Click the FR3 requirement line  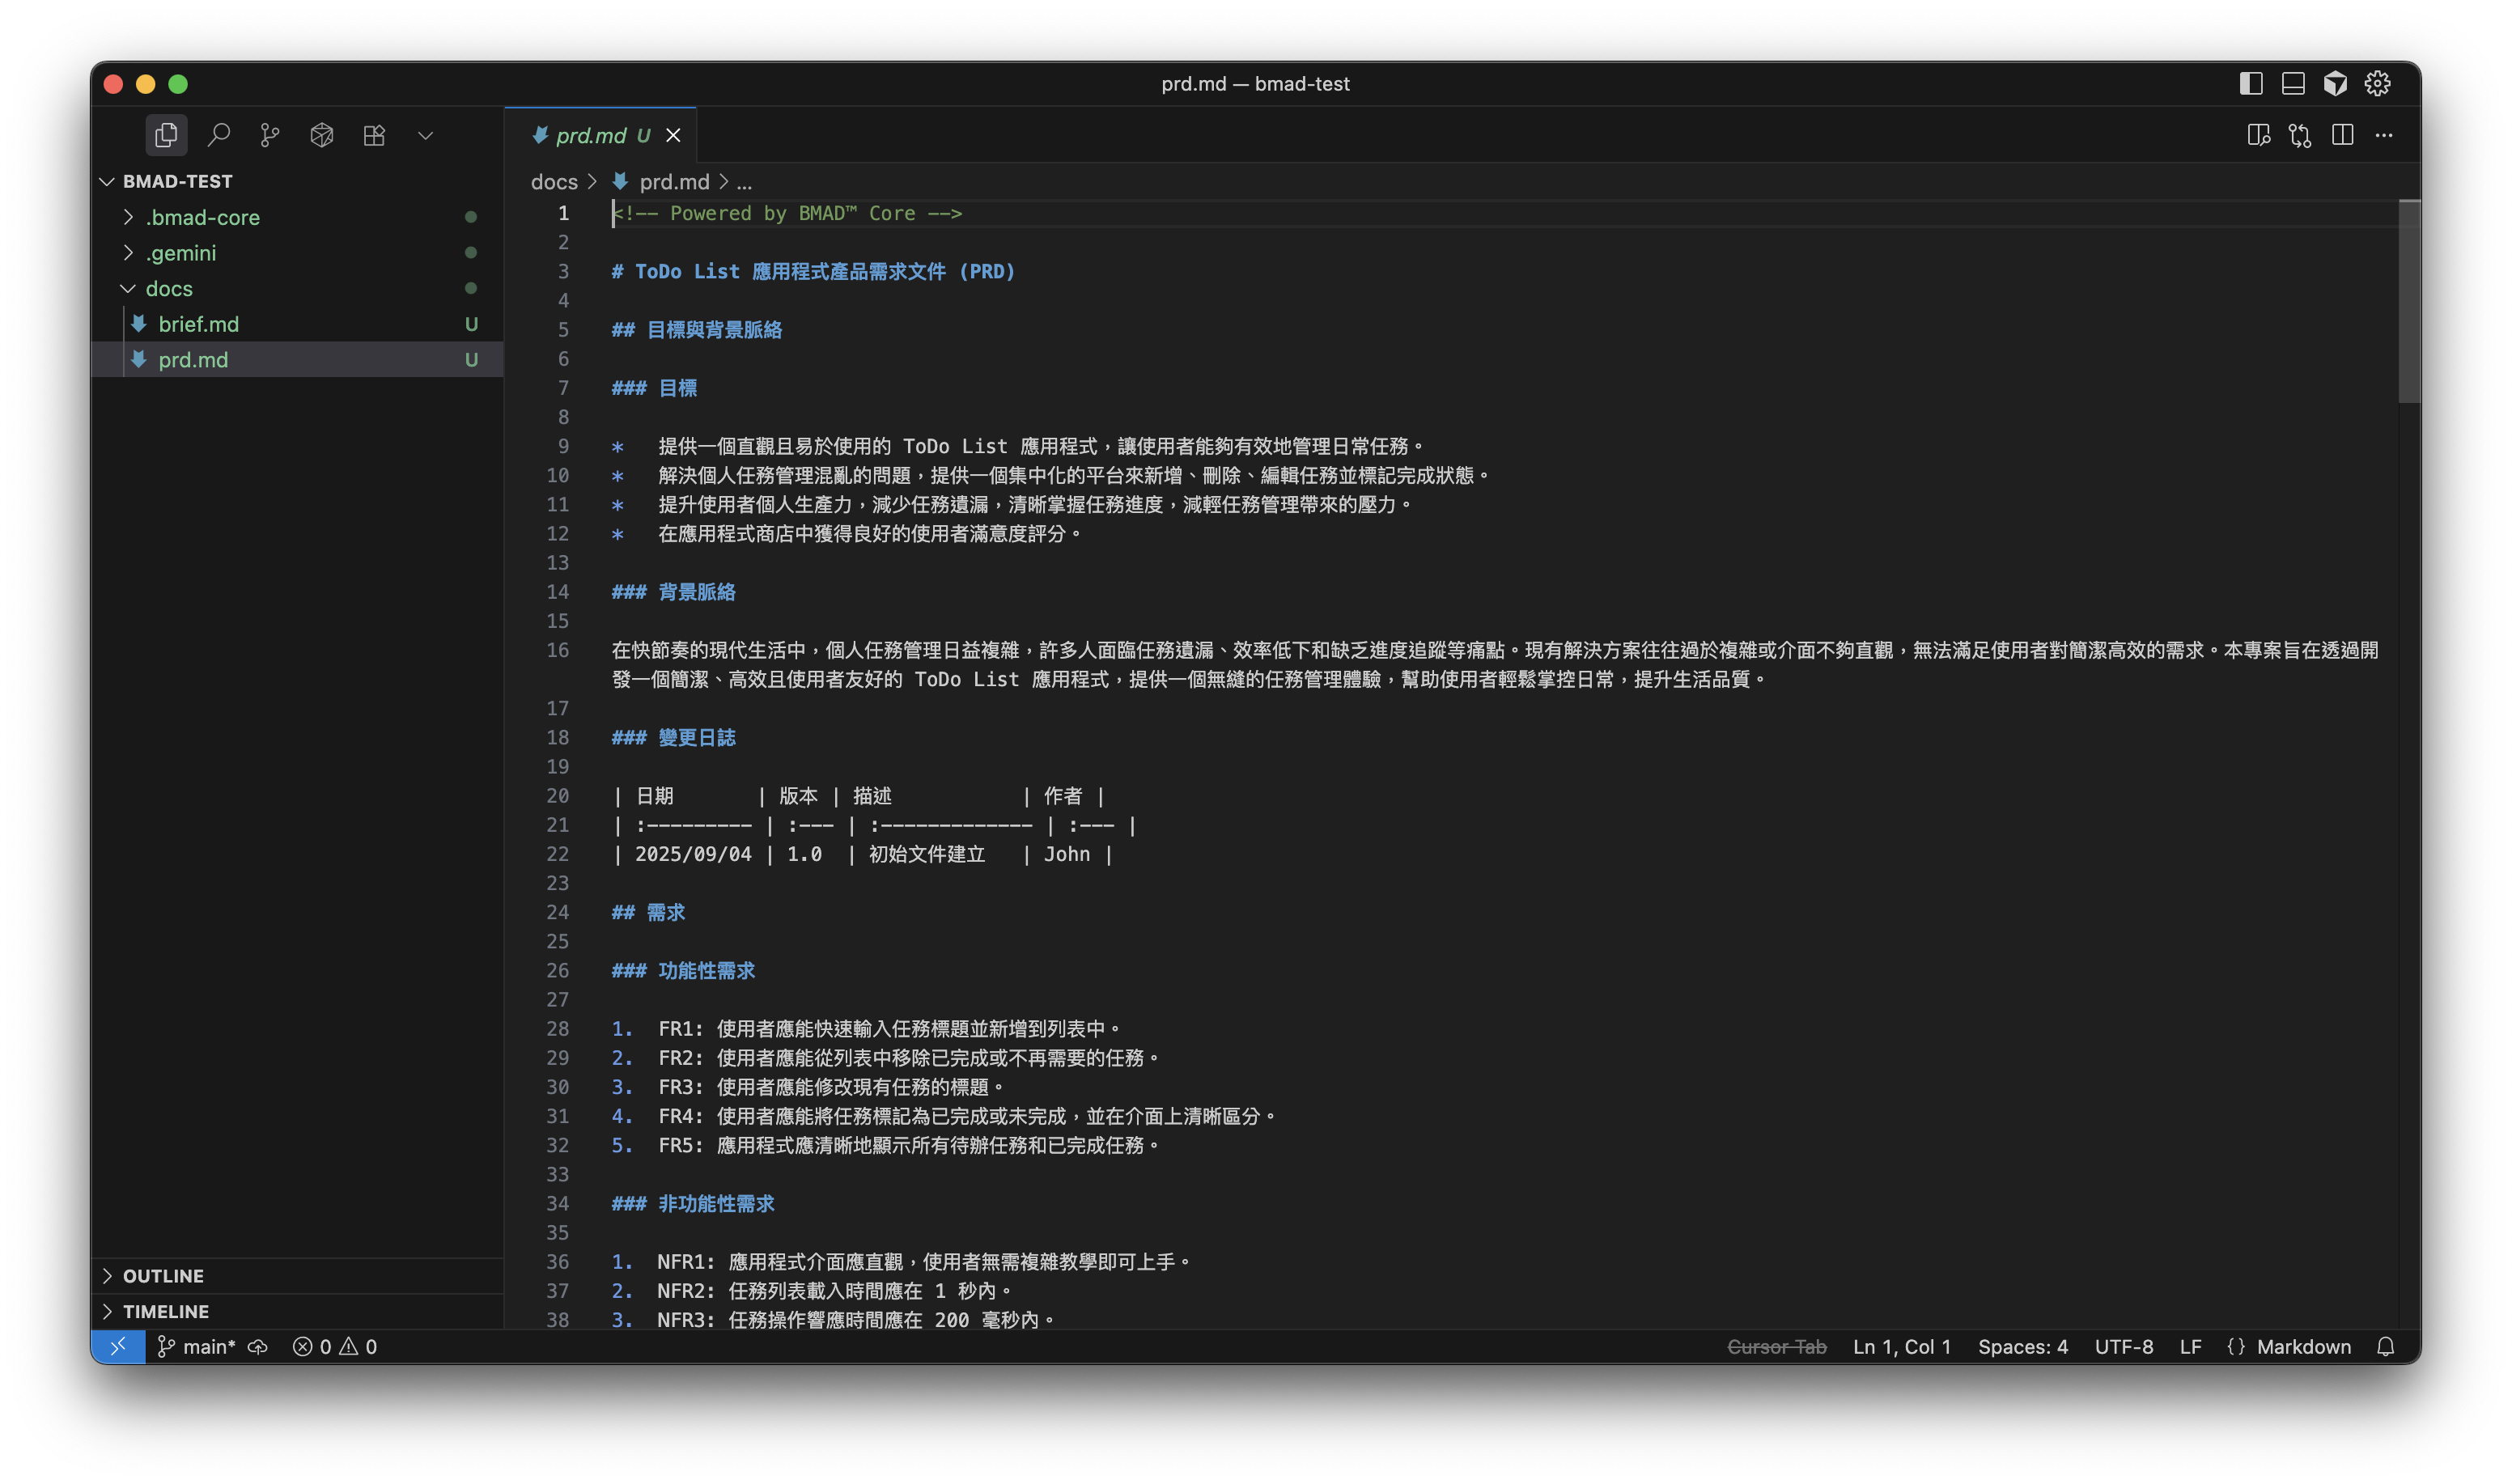tap(808, 1087)
